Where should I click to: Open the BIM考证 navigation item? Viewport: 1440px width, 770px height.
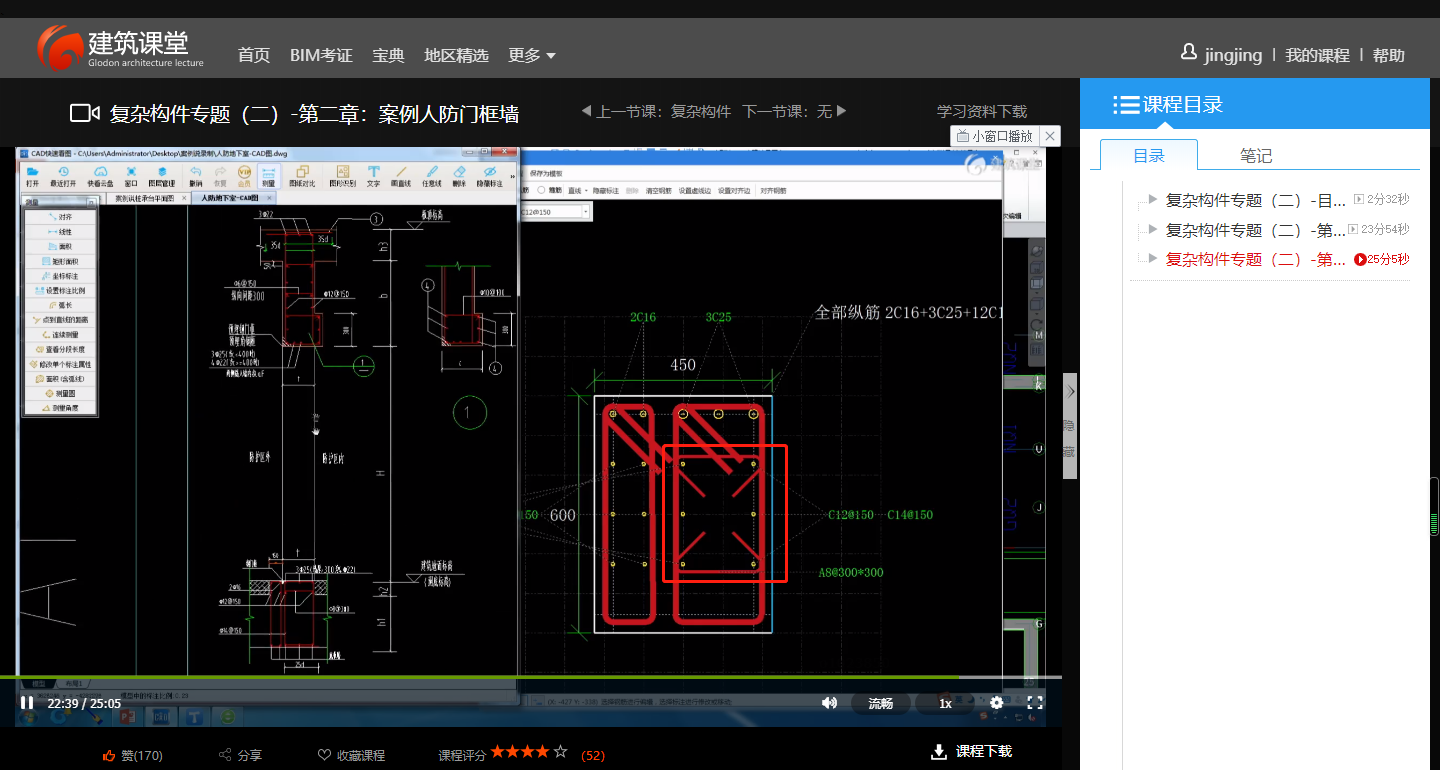tap(321, 55)
